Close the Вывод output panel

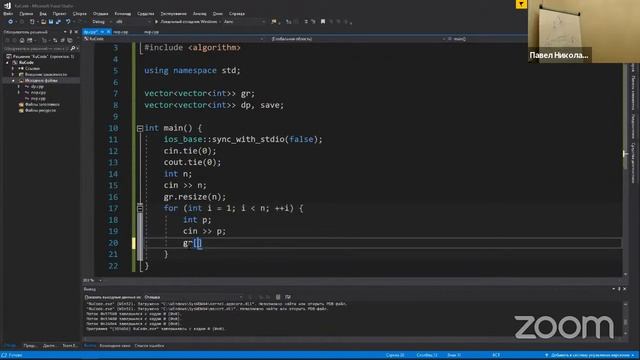click(624, 289)
